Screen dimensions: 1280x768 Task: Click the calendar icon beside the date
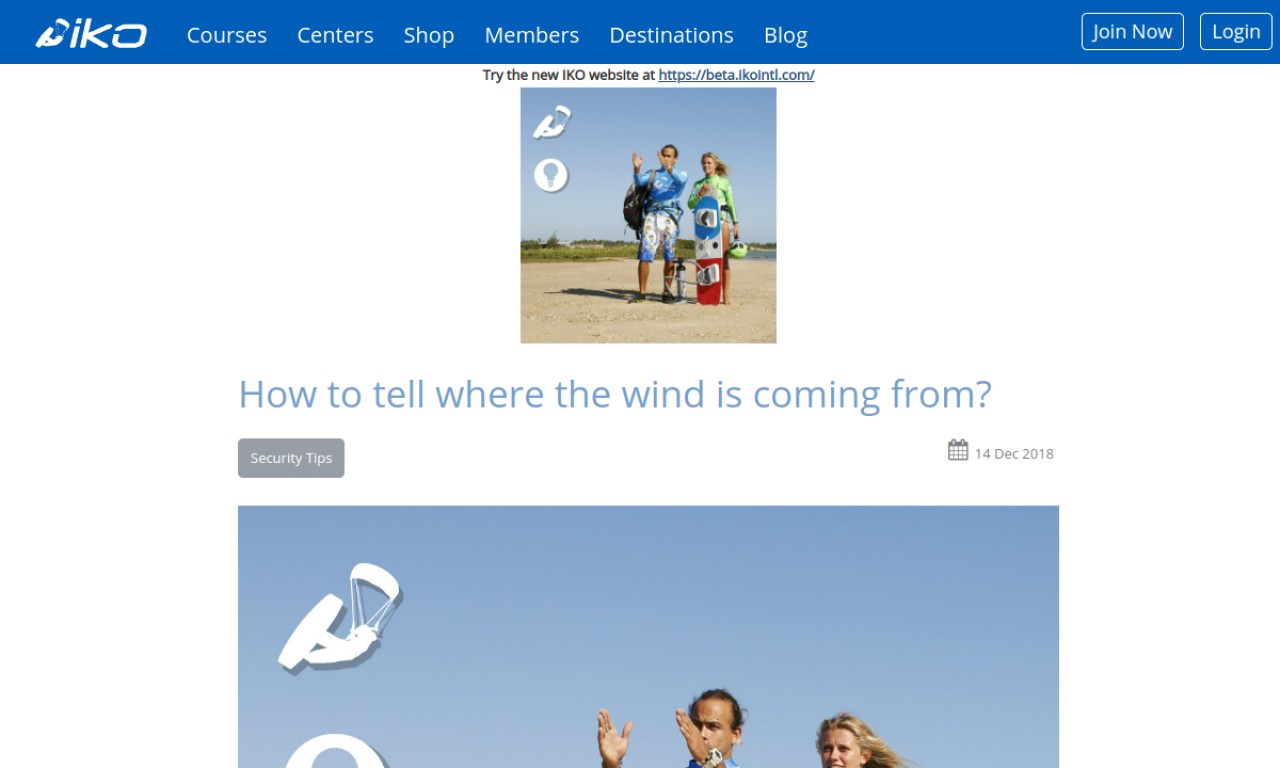click(958, 450)
